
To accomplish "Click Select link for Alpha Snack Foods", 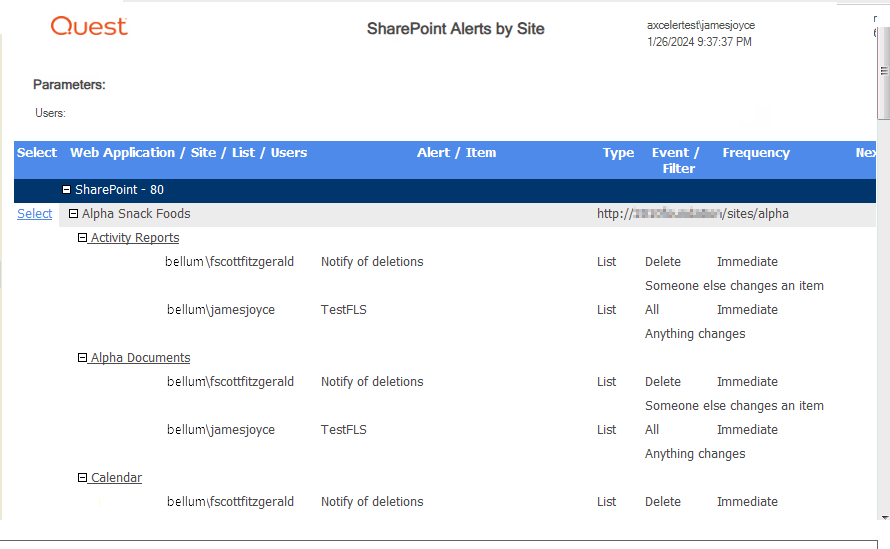I will coord(35,214).
